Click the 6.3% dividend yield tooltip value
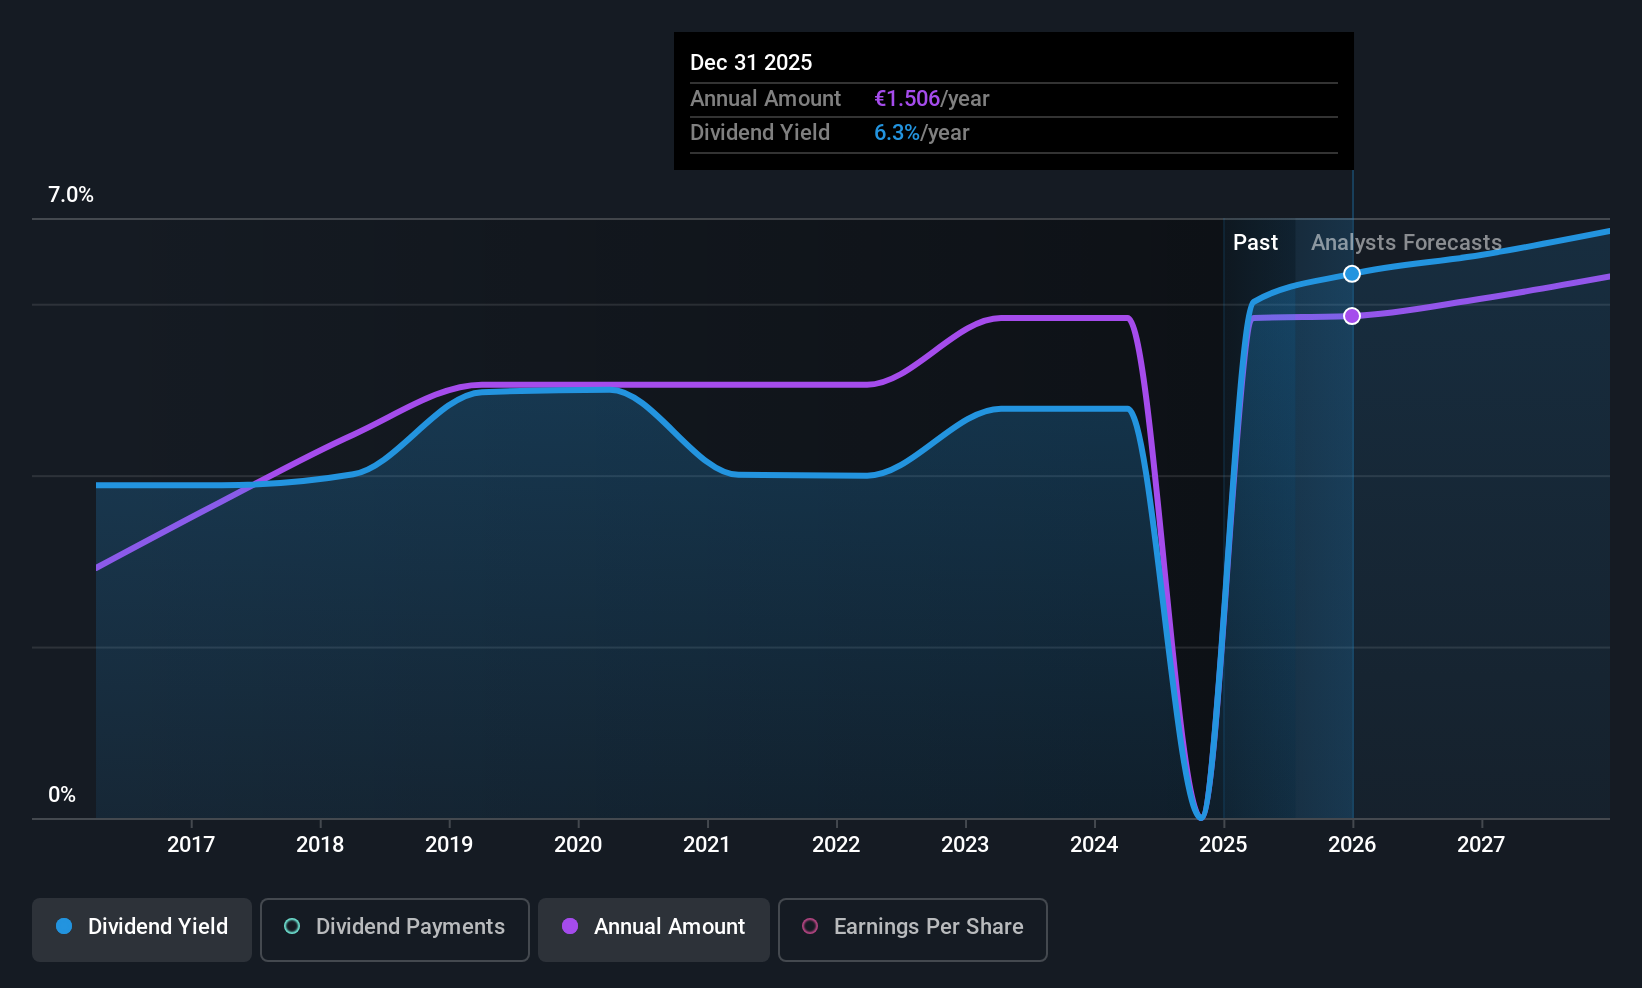Image resolution: width=1642 pixels, height=988 pixels. [897, 132]
